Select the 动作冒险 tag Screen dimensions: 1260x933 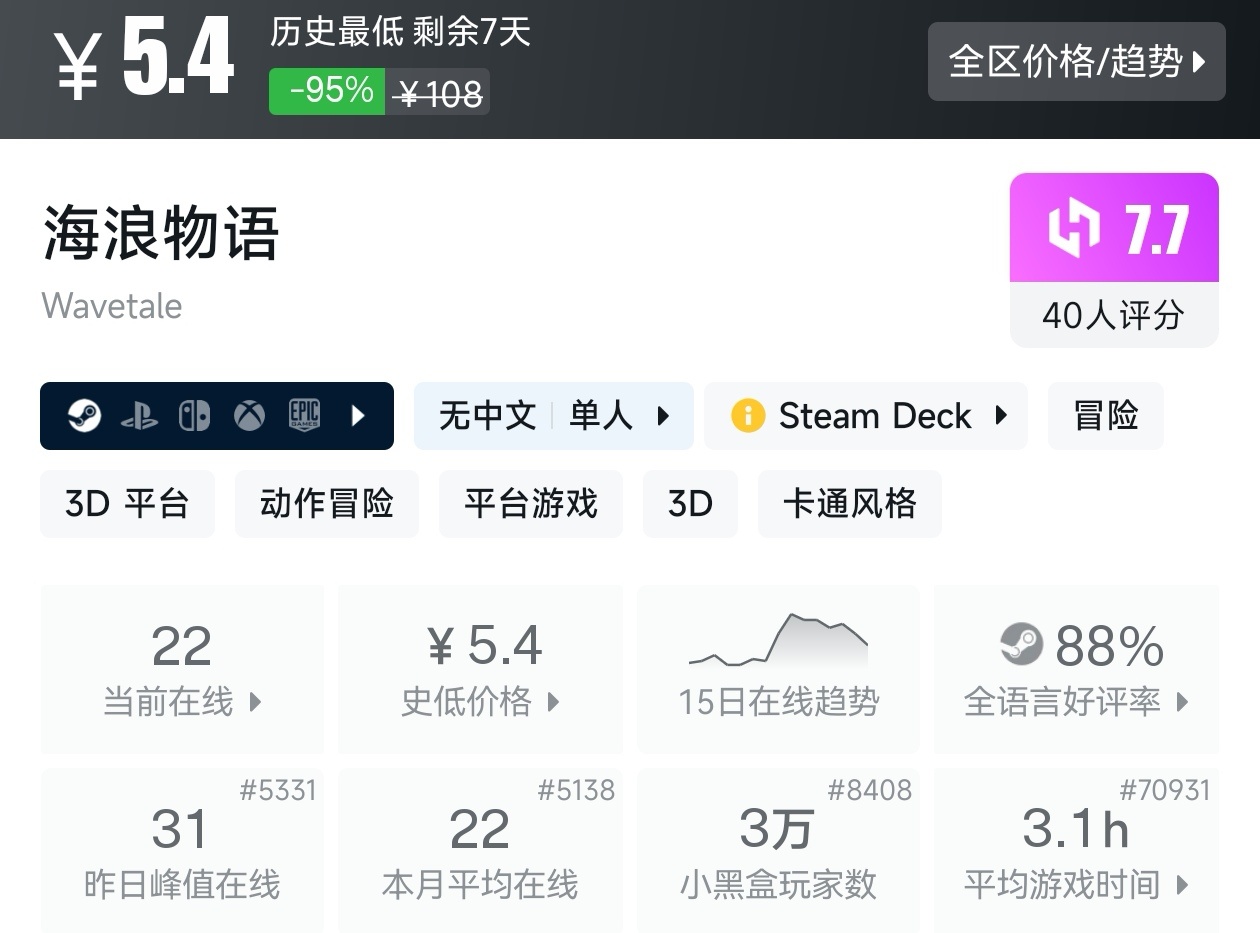(326, 504)
